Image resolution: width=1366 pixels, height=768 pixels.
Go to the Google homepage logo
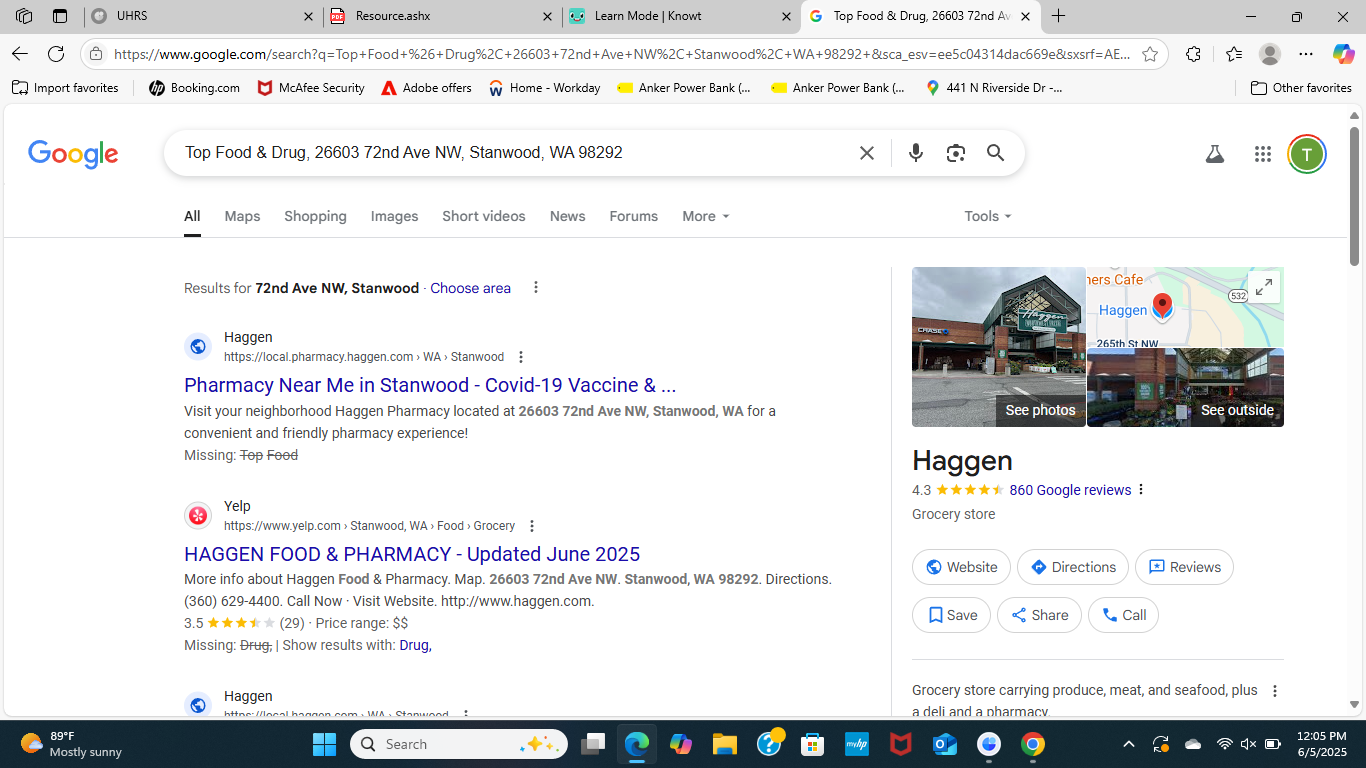coord(73,154)
